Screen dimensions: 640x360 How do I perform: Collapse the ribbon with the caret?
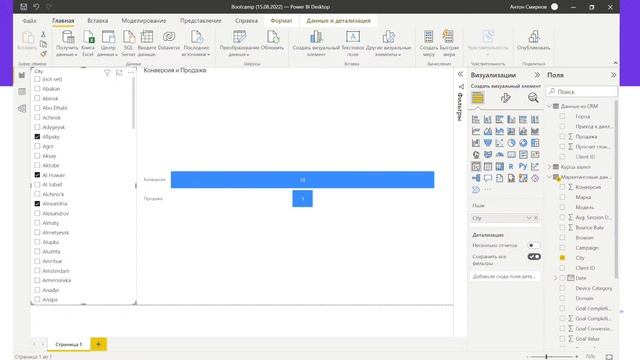(615, 63)
